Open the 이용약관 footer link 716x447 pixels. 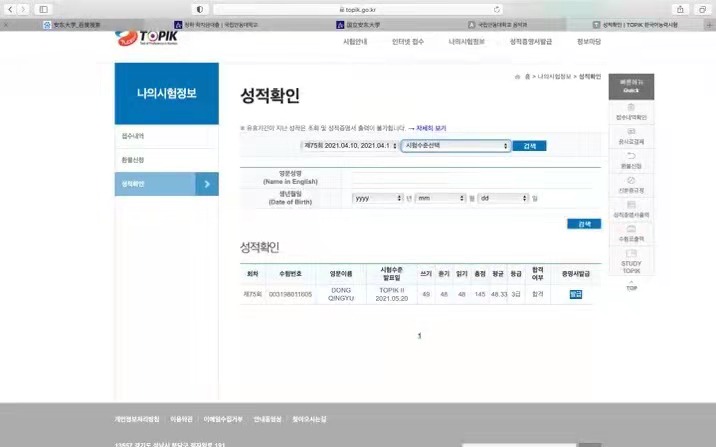[181, 419]
